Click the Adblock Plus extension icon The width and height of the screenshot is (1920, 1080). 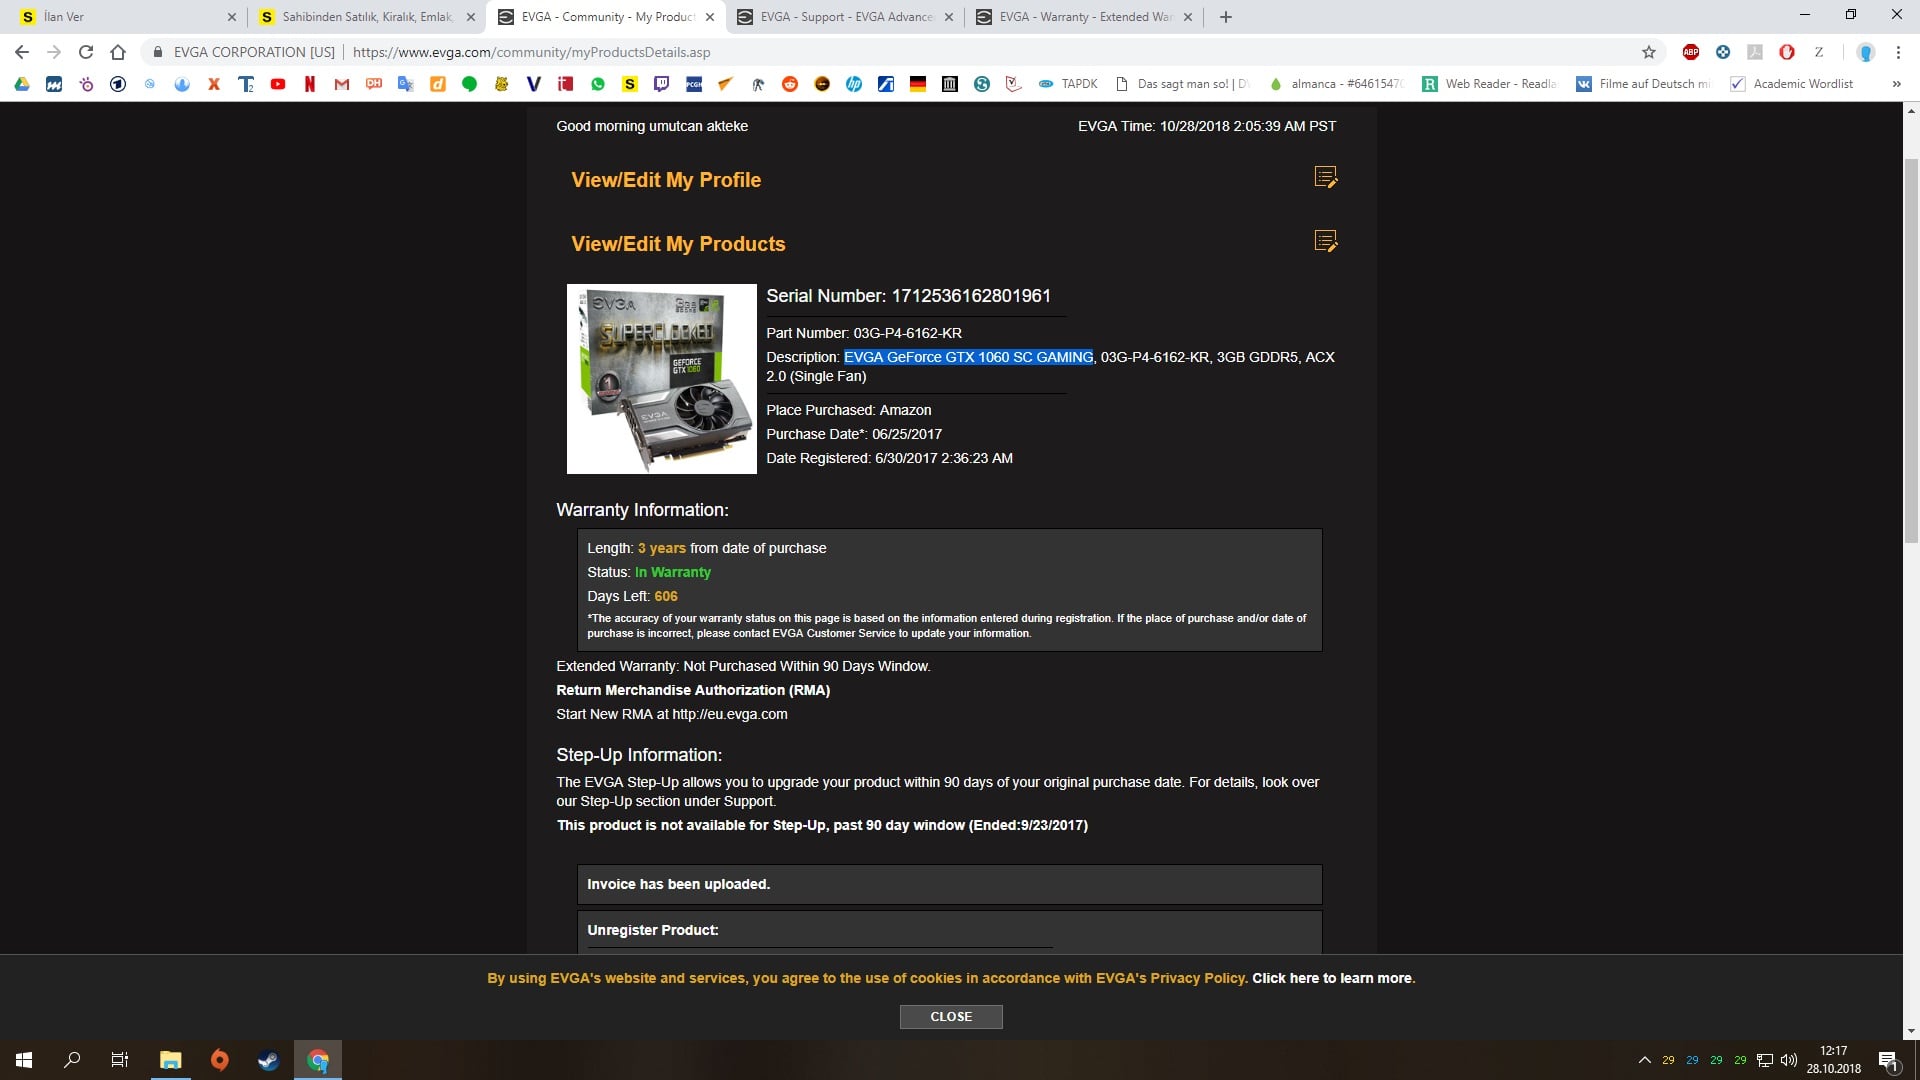pos(1691,52)
